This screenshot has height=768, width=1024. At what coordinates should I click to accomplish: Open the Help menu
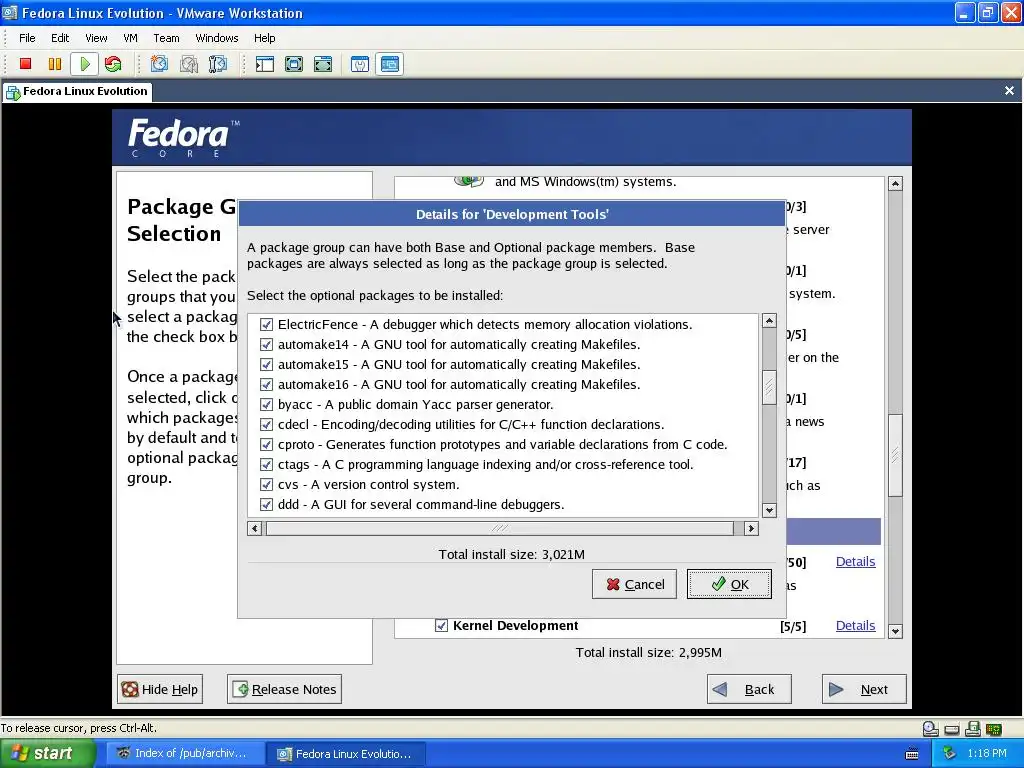point(264,38)
